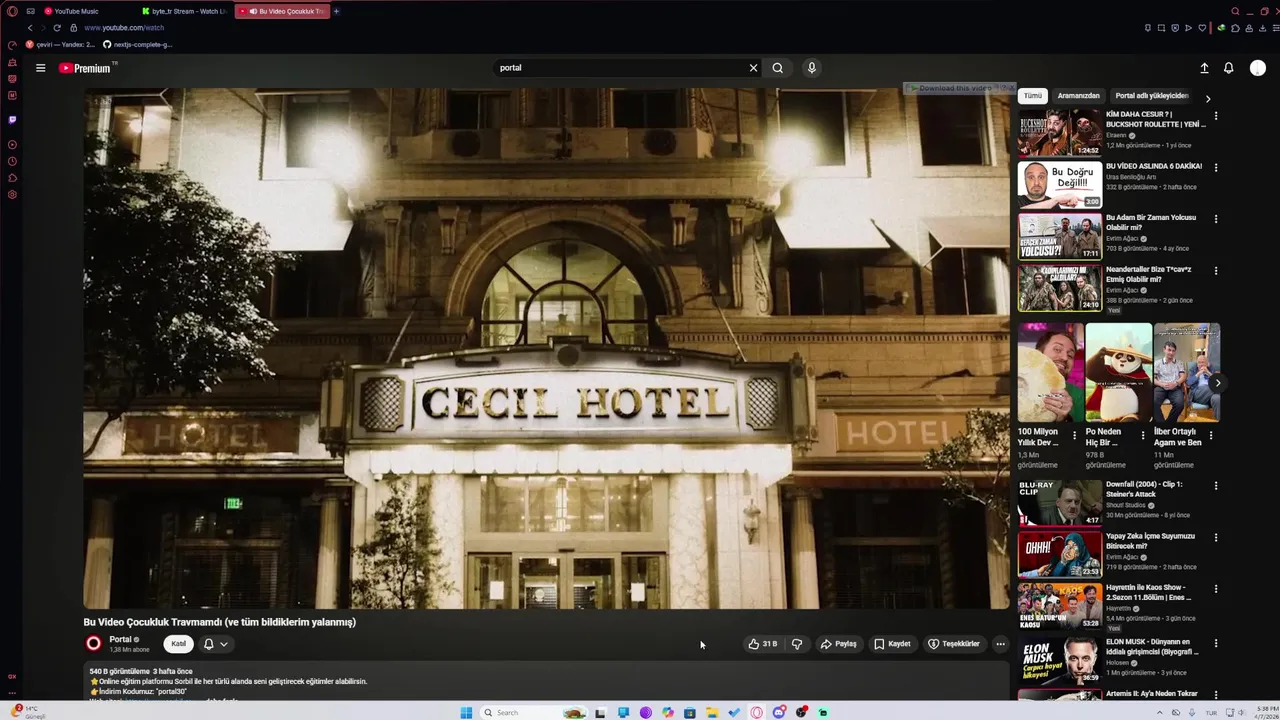Open the Po Neden Hiç Bir short
Screen dimensions: 1280x720
(x=1118, y=372)
